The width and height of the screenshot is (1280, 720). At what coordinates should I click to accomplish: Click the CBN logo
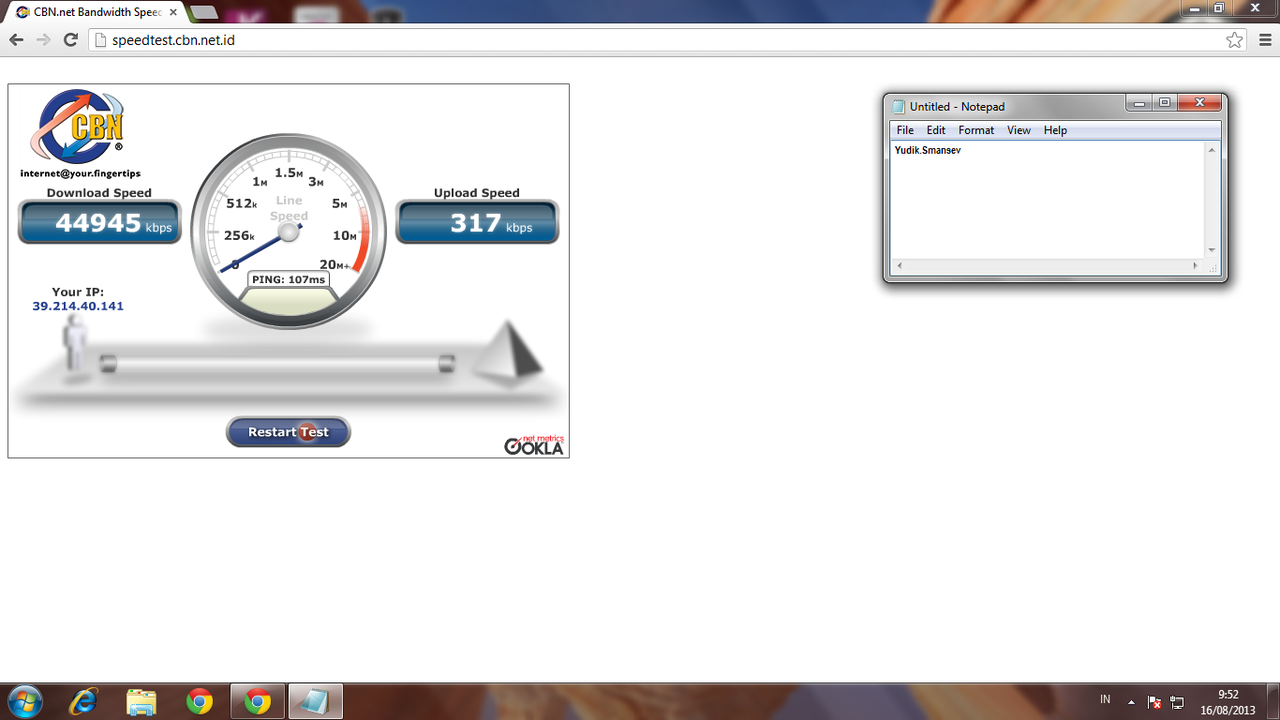(x=78, y=127)
